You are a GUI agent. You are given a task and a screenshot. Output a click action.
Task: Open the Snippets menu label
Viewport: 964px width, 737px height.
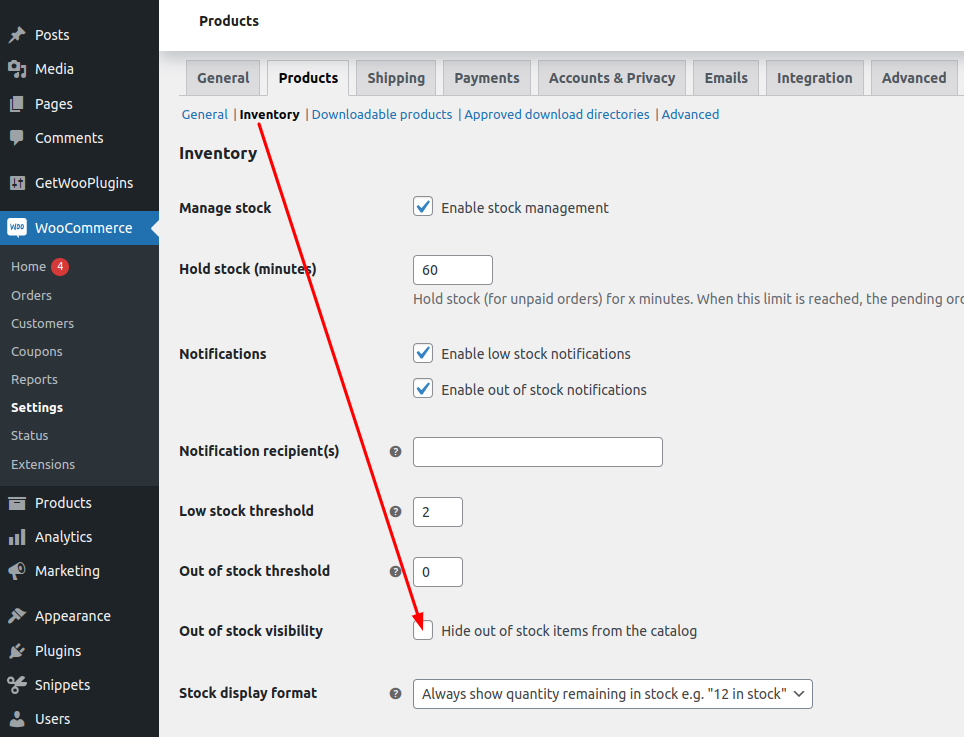click(x=62, y=685)
